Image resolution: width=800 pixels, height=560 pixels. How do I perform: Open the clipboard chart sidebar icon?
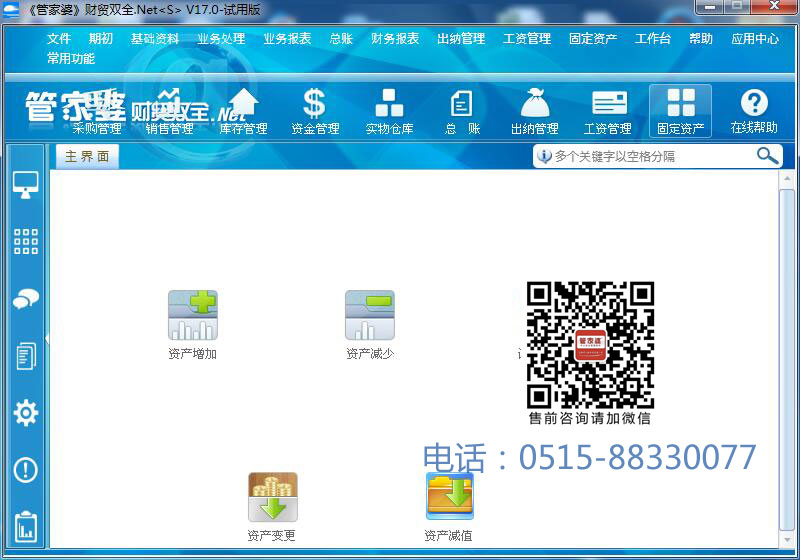[26, 527]
